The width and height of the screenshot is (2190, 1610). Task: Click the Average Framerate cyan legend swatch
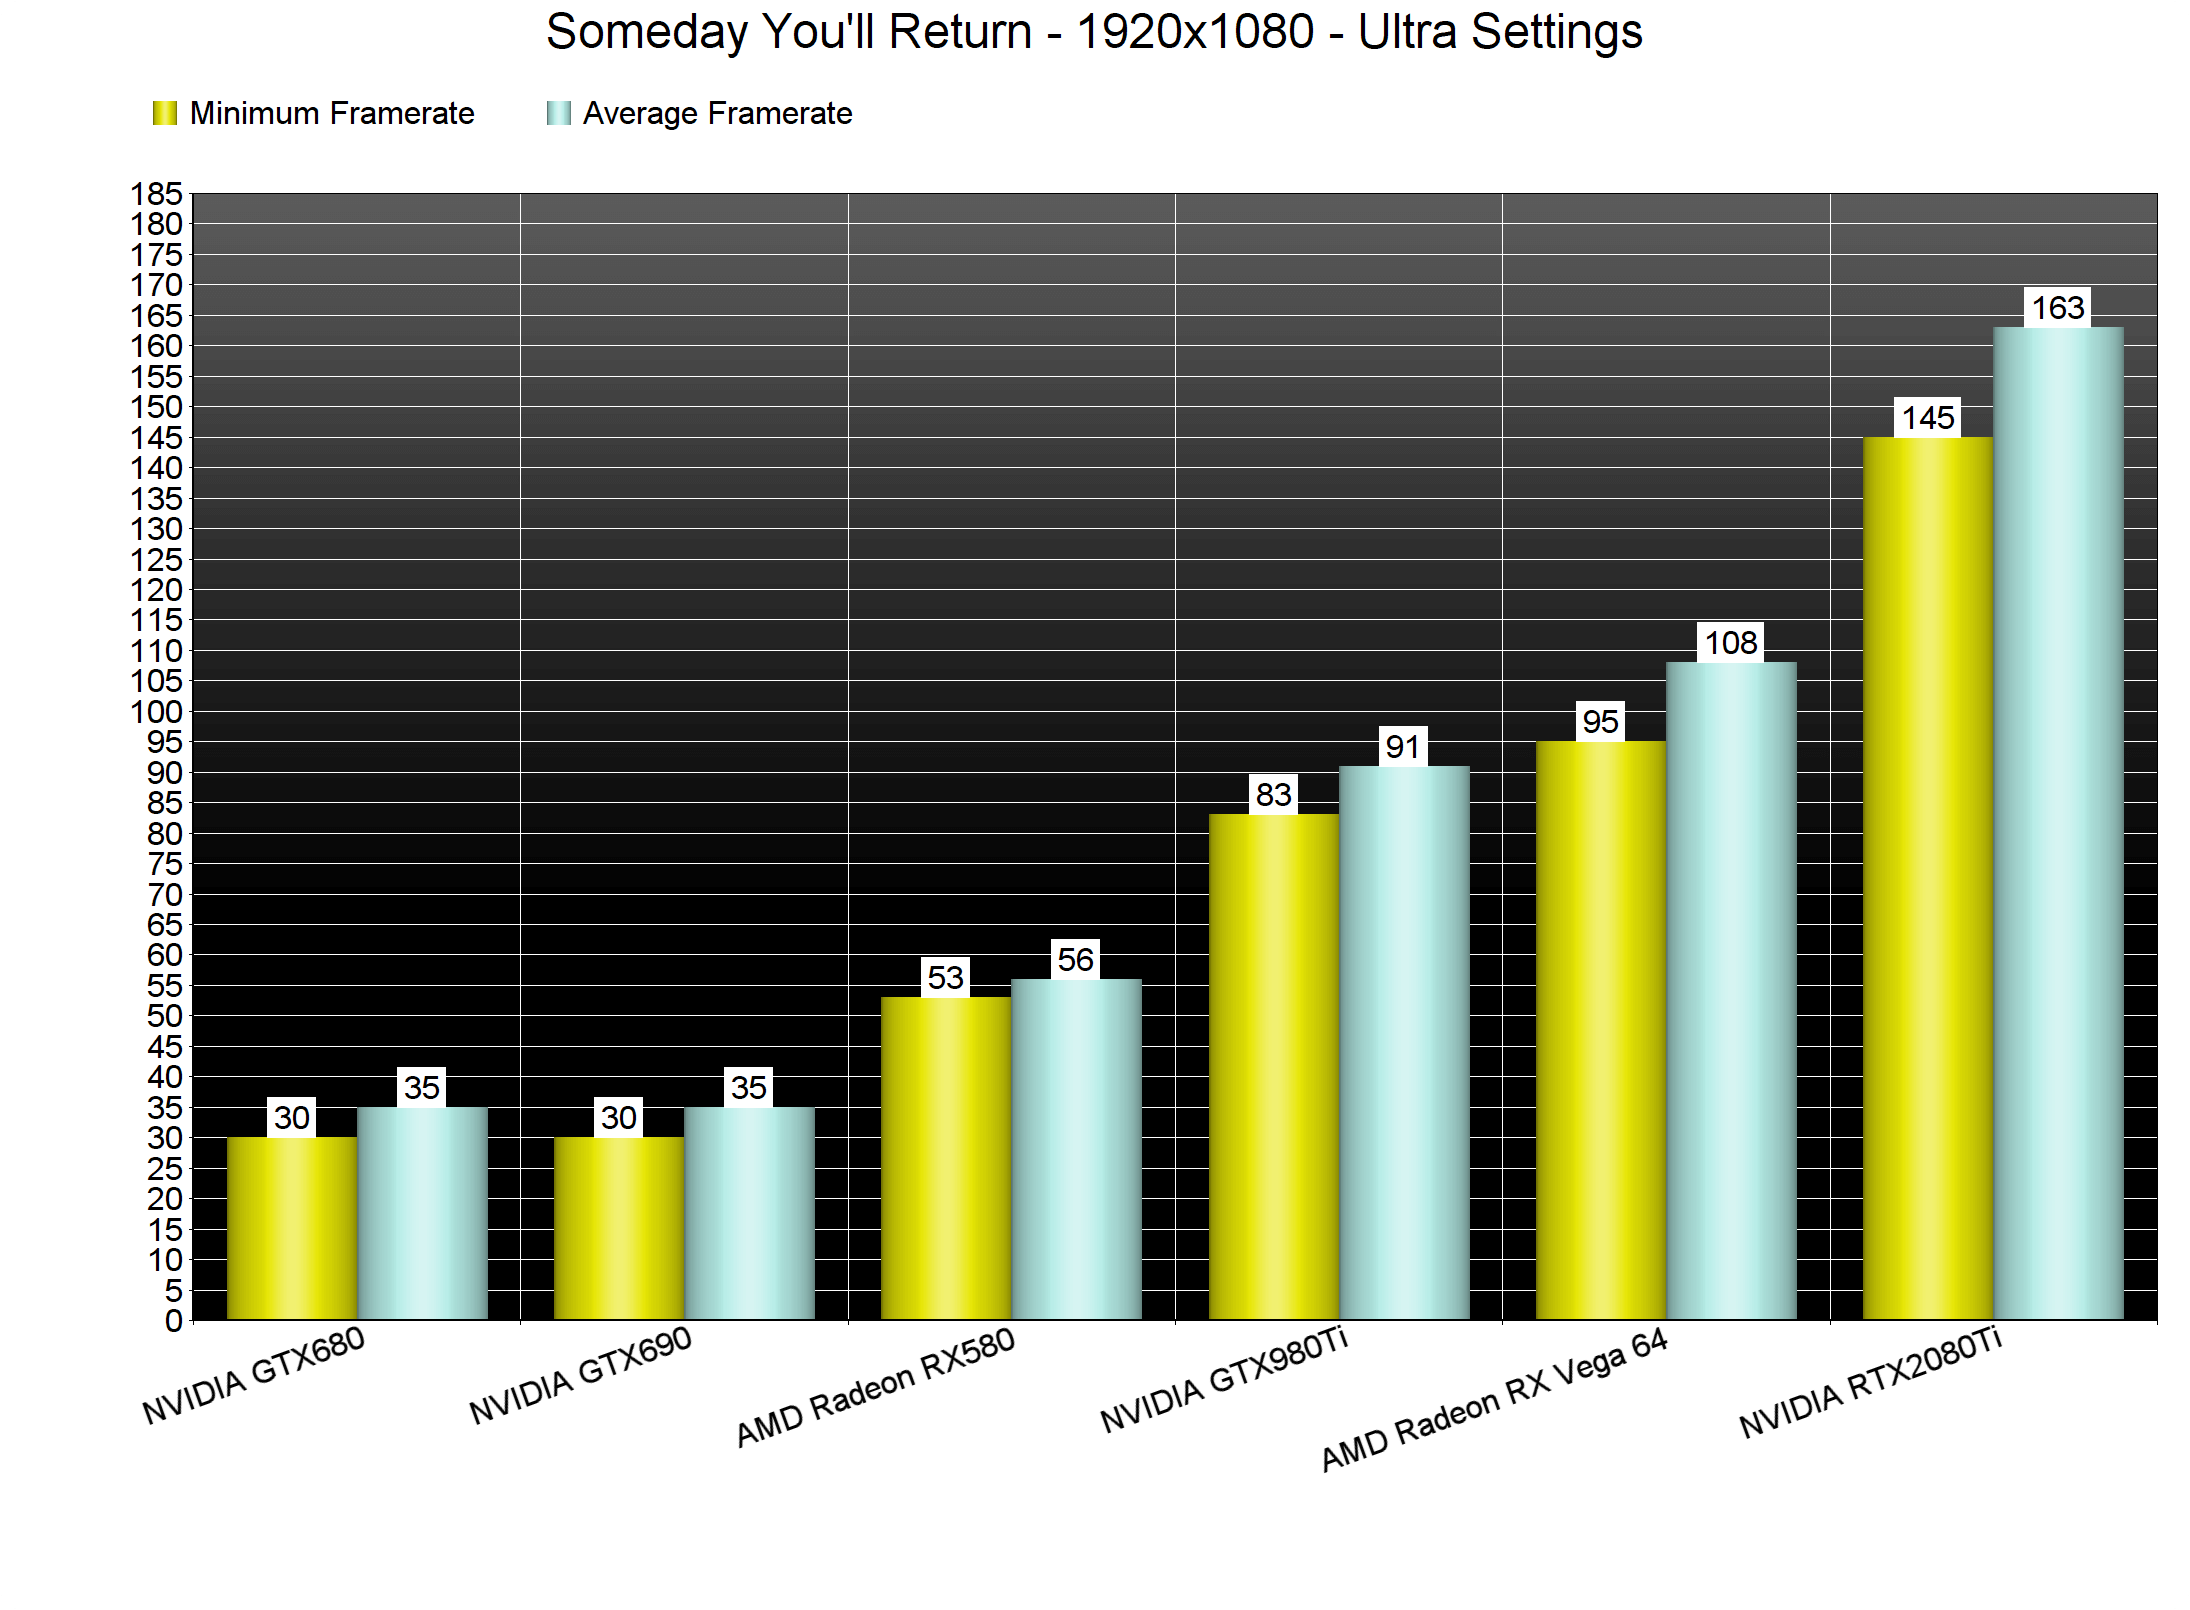click(x=558, y=113)
